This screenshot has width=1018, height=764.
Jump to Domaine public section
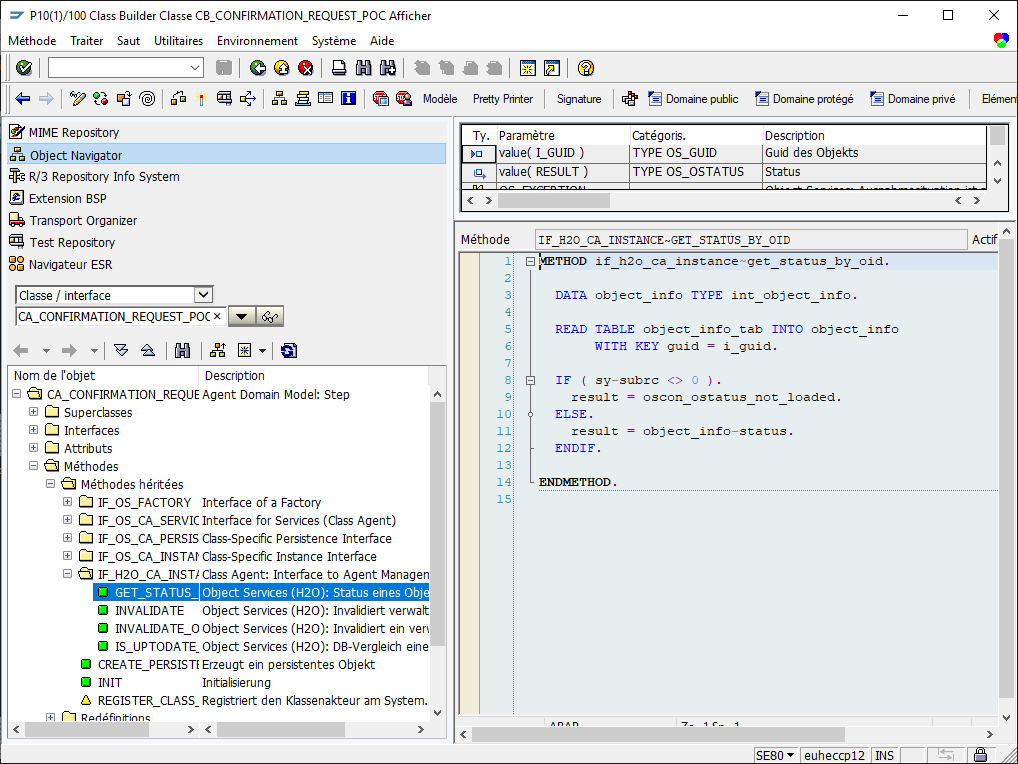pos(694,99)
